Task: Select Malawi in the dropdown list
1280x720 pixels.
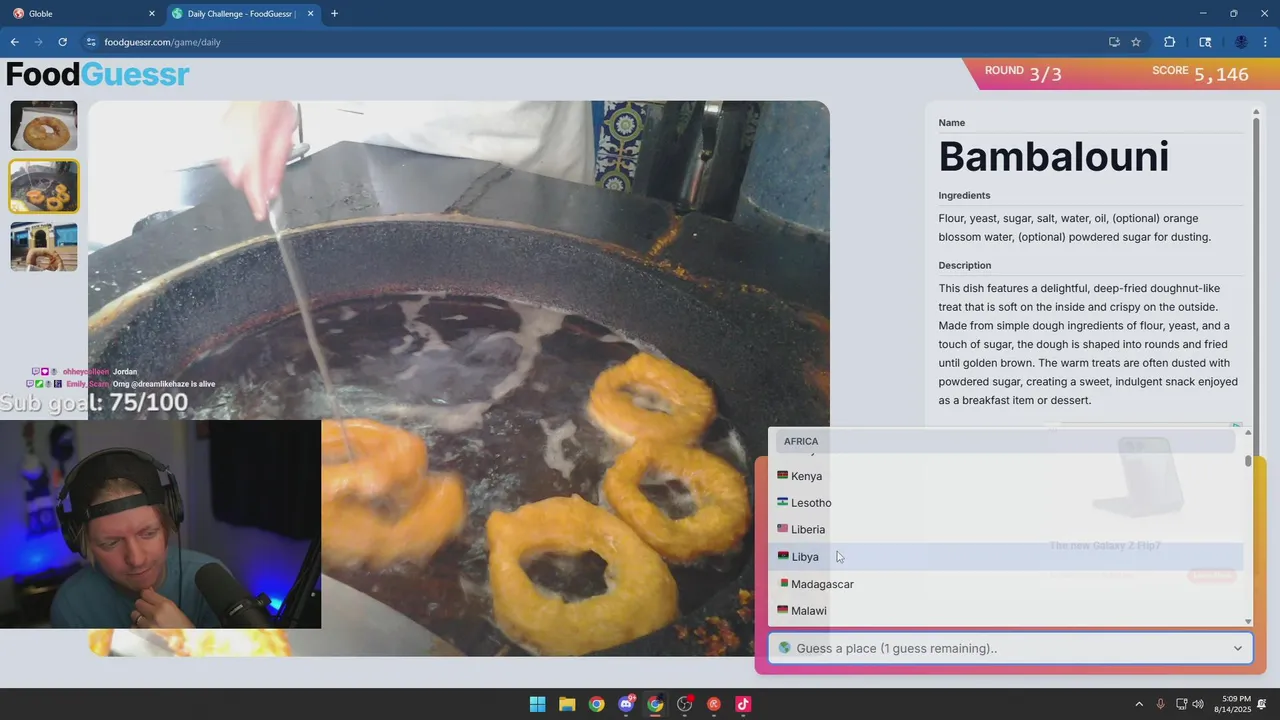Action: [x=1008, y=611]
